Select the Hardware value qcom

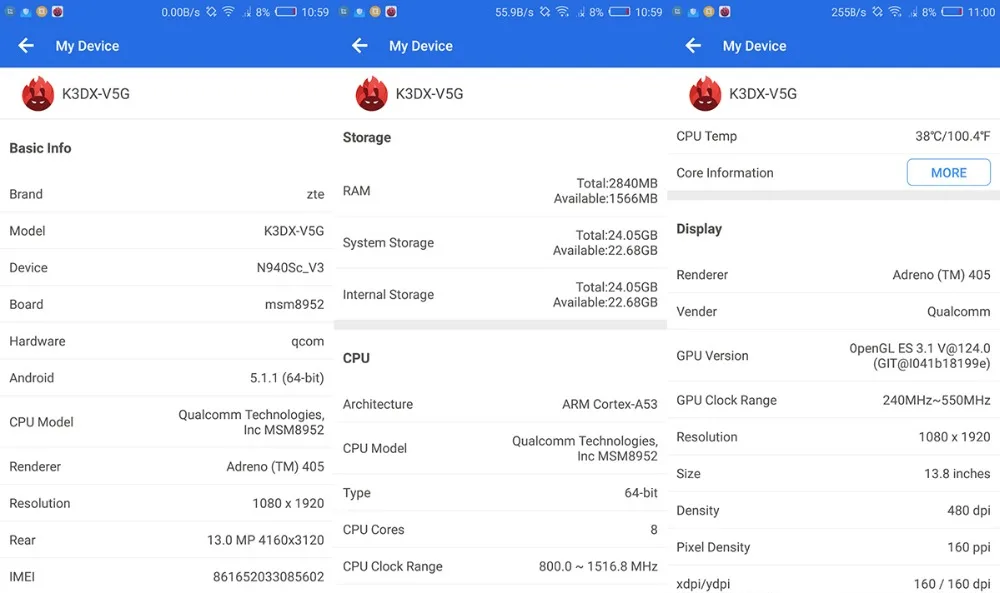click(x=307, y=342)
